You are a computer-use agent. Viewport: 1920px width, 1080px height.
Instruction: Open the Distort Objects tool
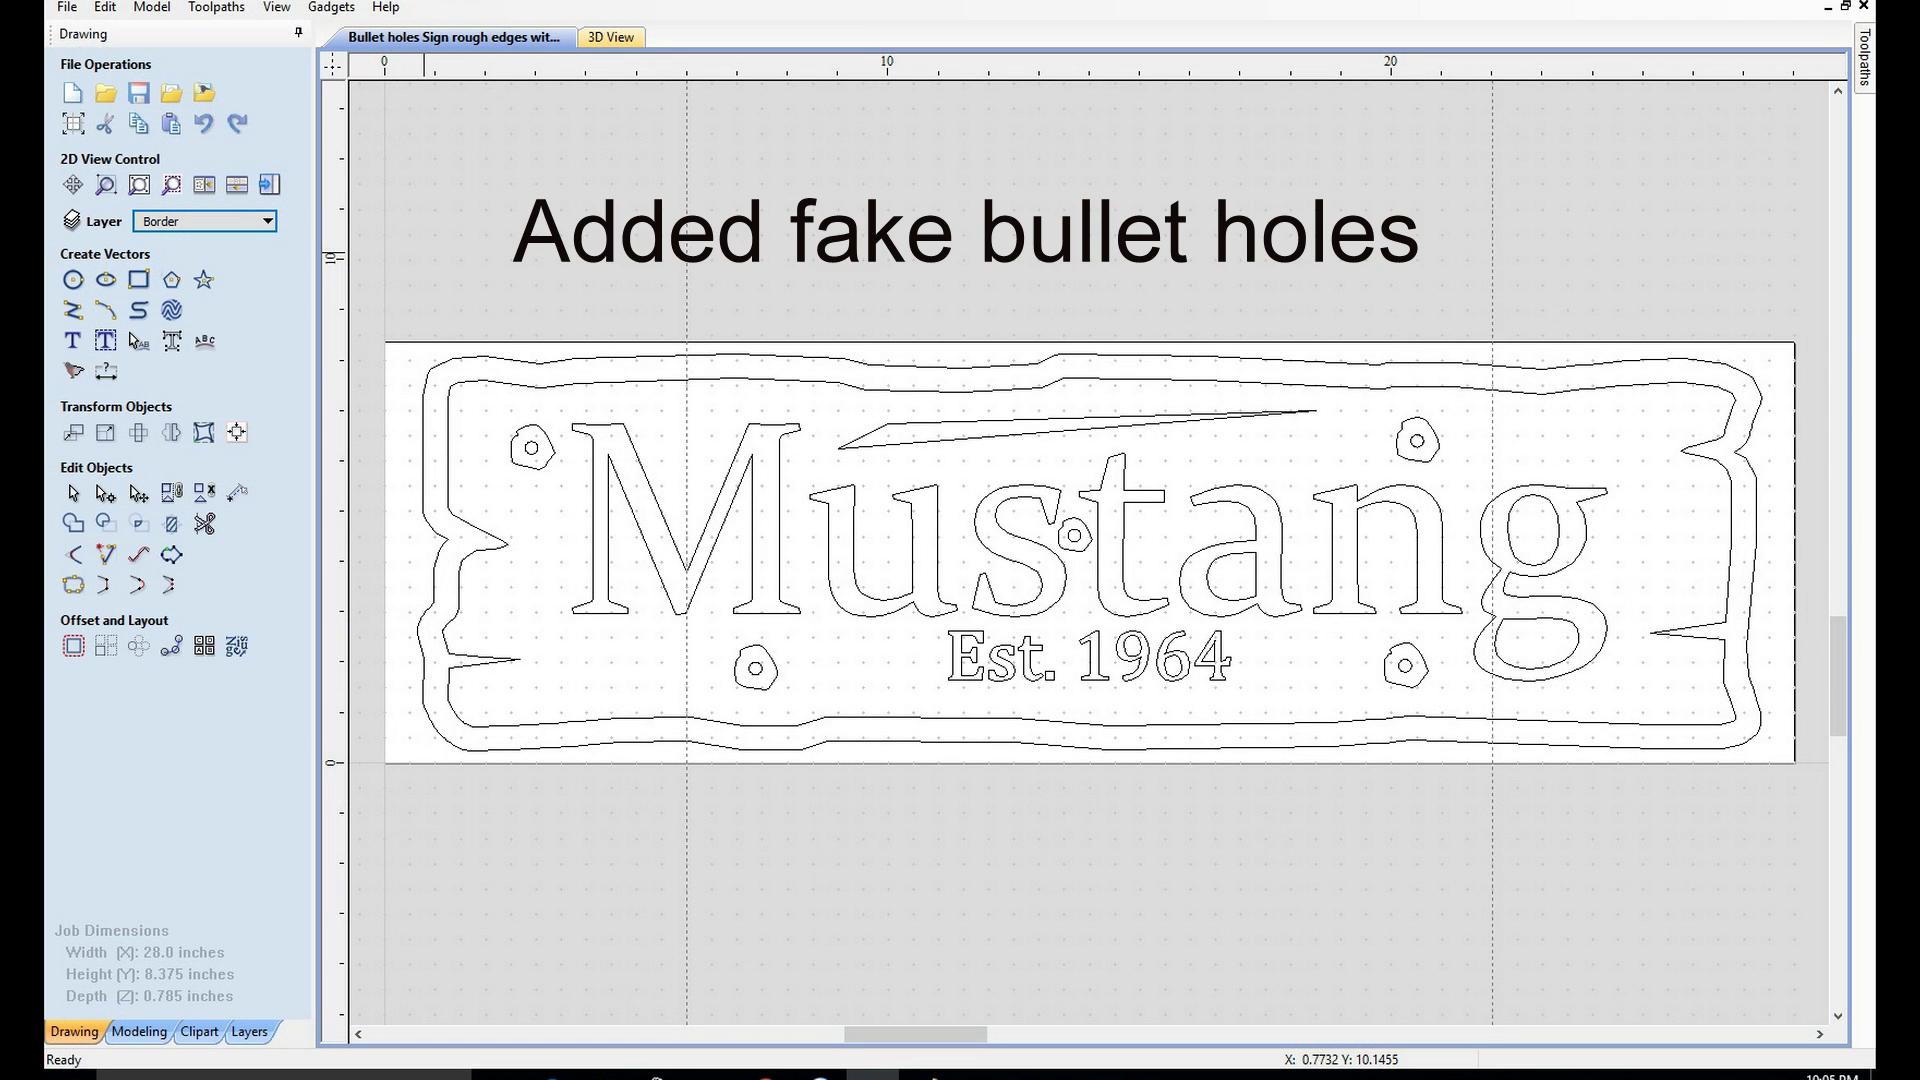point(204,433)
